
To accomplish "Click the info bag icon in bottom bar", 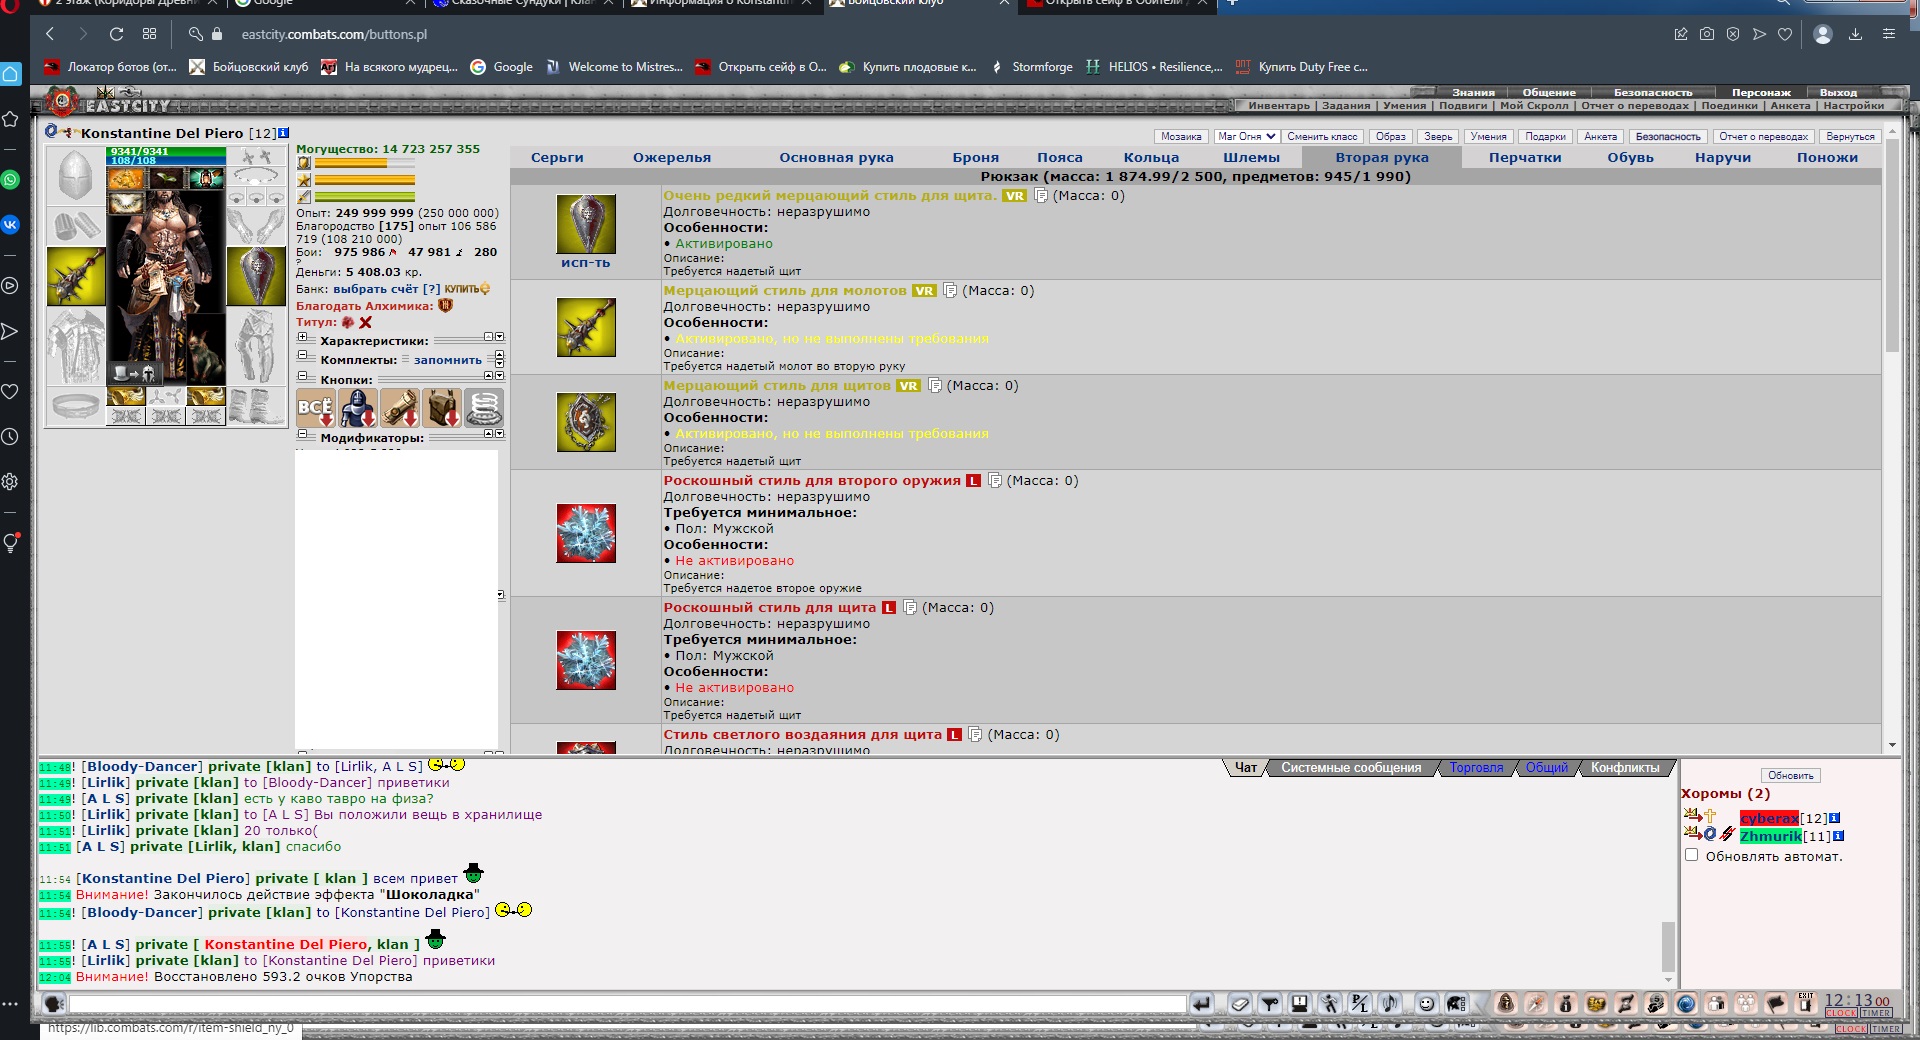I will (1565, 1003).
